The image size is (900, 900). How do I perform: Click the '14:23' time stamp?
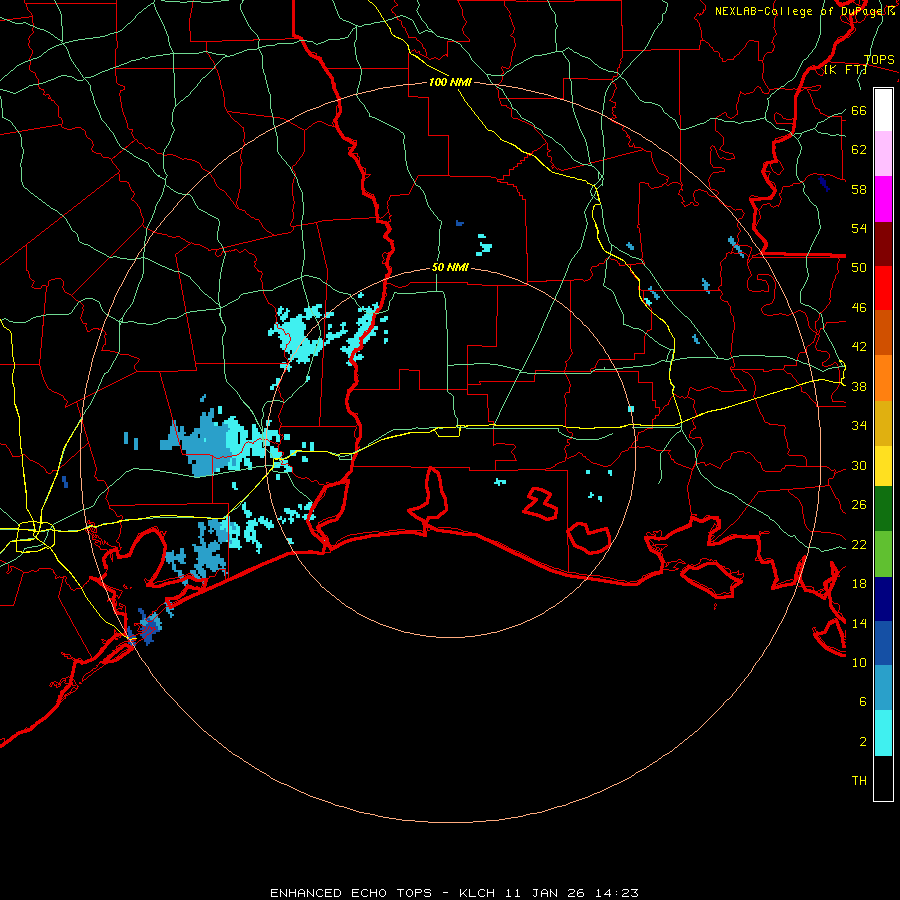618,893
